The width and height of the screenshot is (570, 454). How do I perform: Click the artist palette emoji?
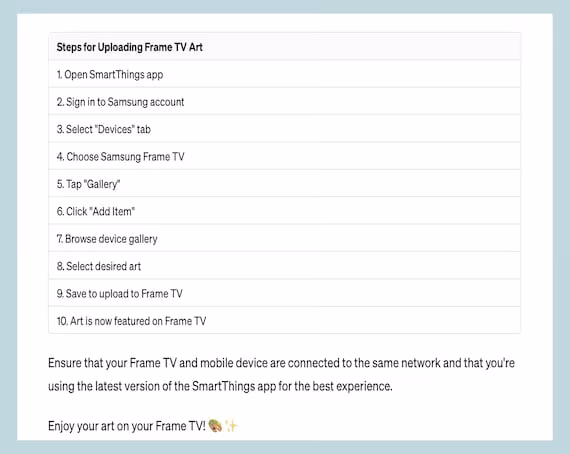(x=215, y=426)
